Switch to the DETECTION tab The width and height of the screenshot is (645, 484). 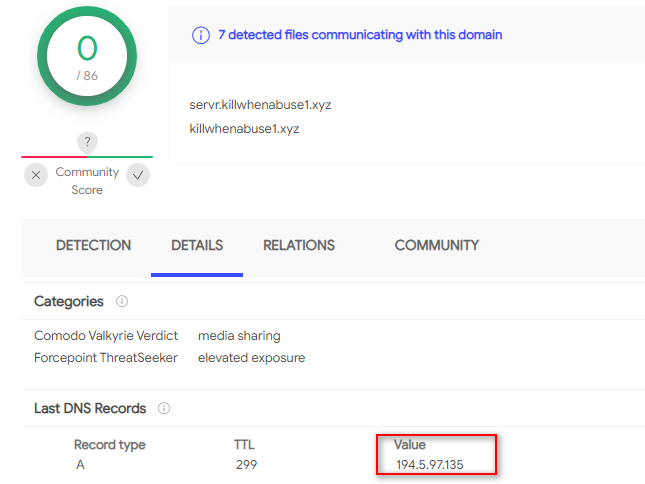[x=93, y=245]
